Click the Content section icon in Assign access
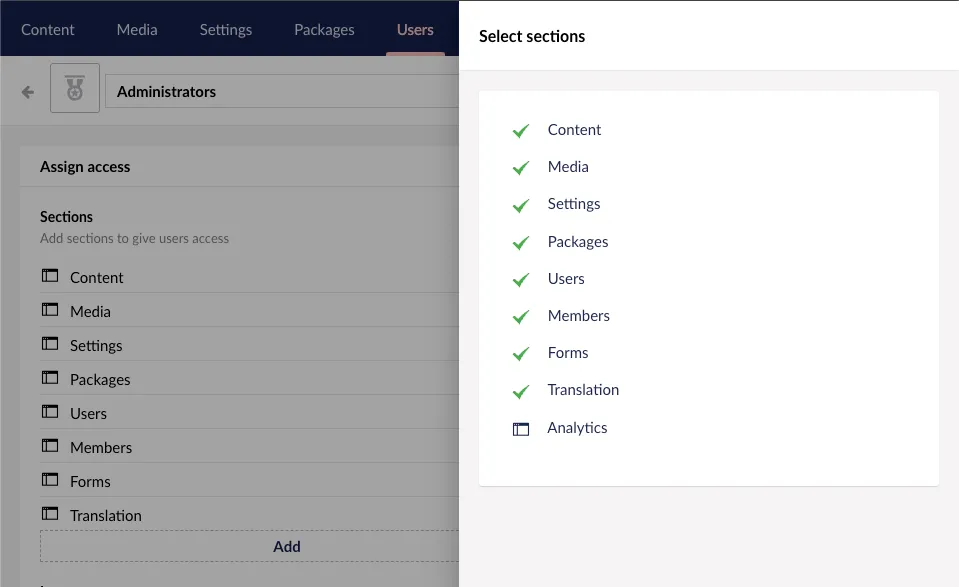 50,277
